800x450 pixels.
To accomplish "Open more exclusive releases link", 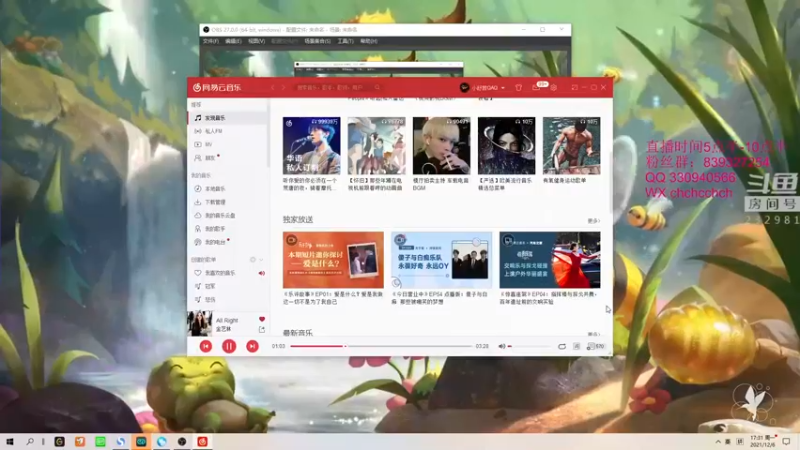I will tap(593, 221).
